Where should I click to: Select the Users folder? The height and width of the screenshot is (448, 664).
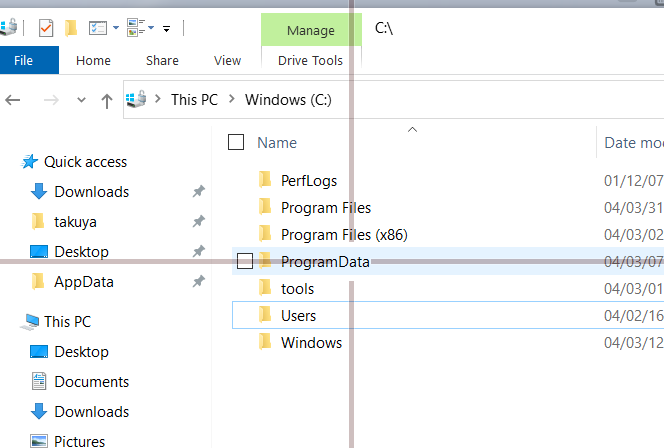pyautogui.click(x=299, y=316)
